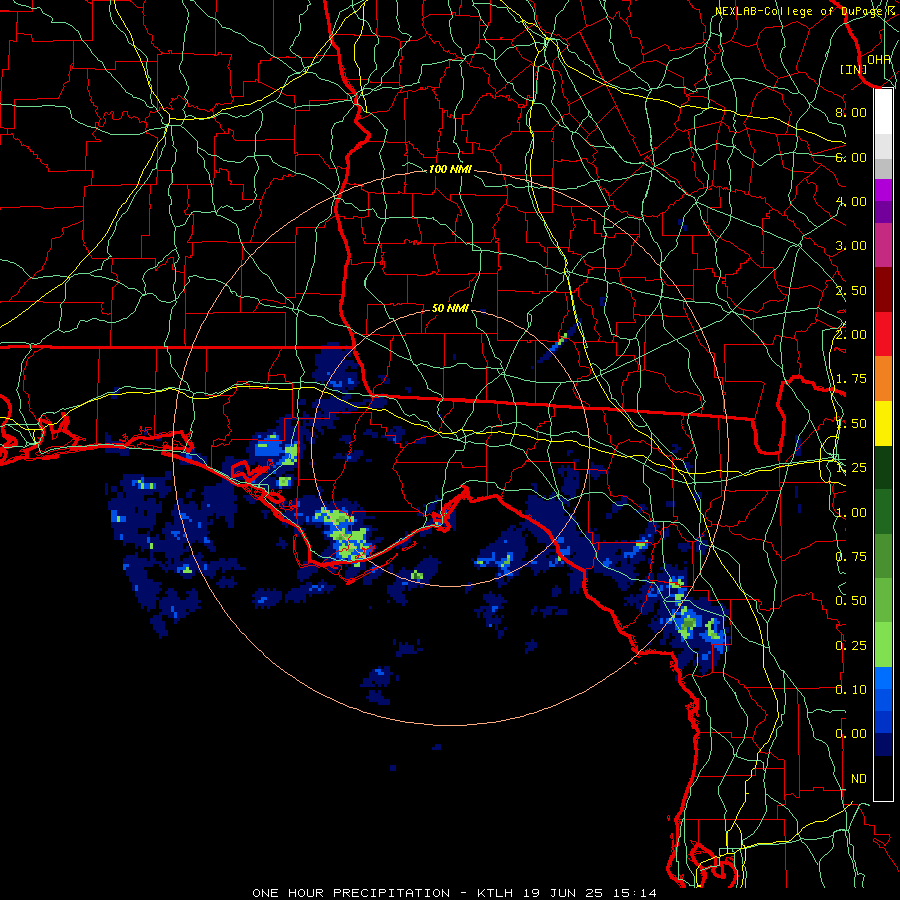Click the 0.50 legend value
The width and height of the screenshot is (900, 900).
point(851,601)
